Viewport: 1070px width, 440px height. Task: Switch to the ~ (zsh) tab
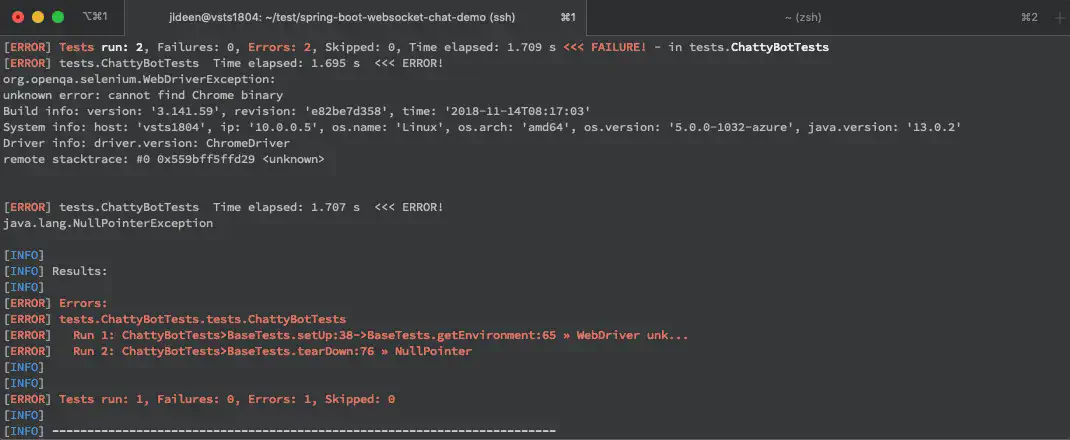828,17
